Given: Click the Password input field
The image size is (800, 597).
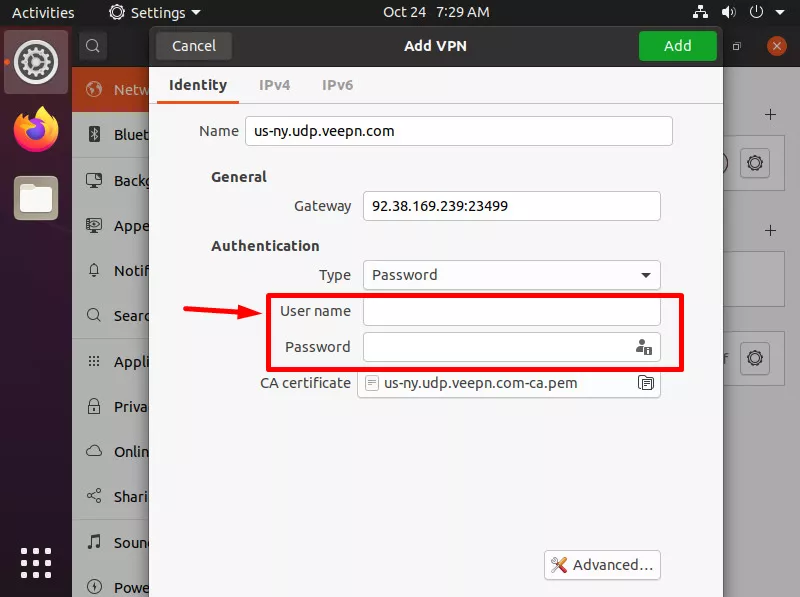Looking at the screenshot, I should [512, 347].
